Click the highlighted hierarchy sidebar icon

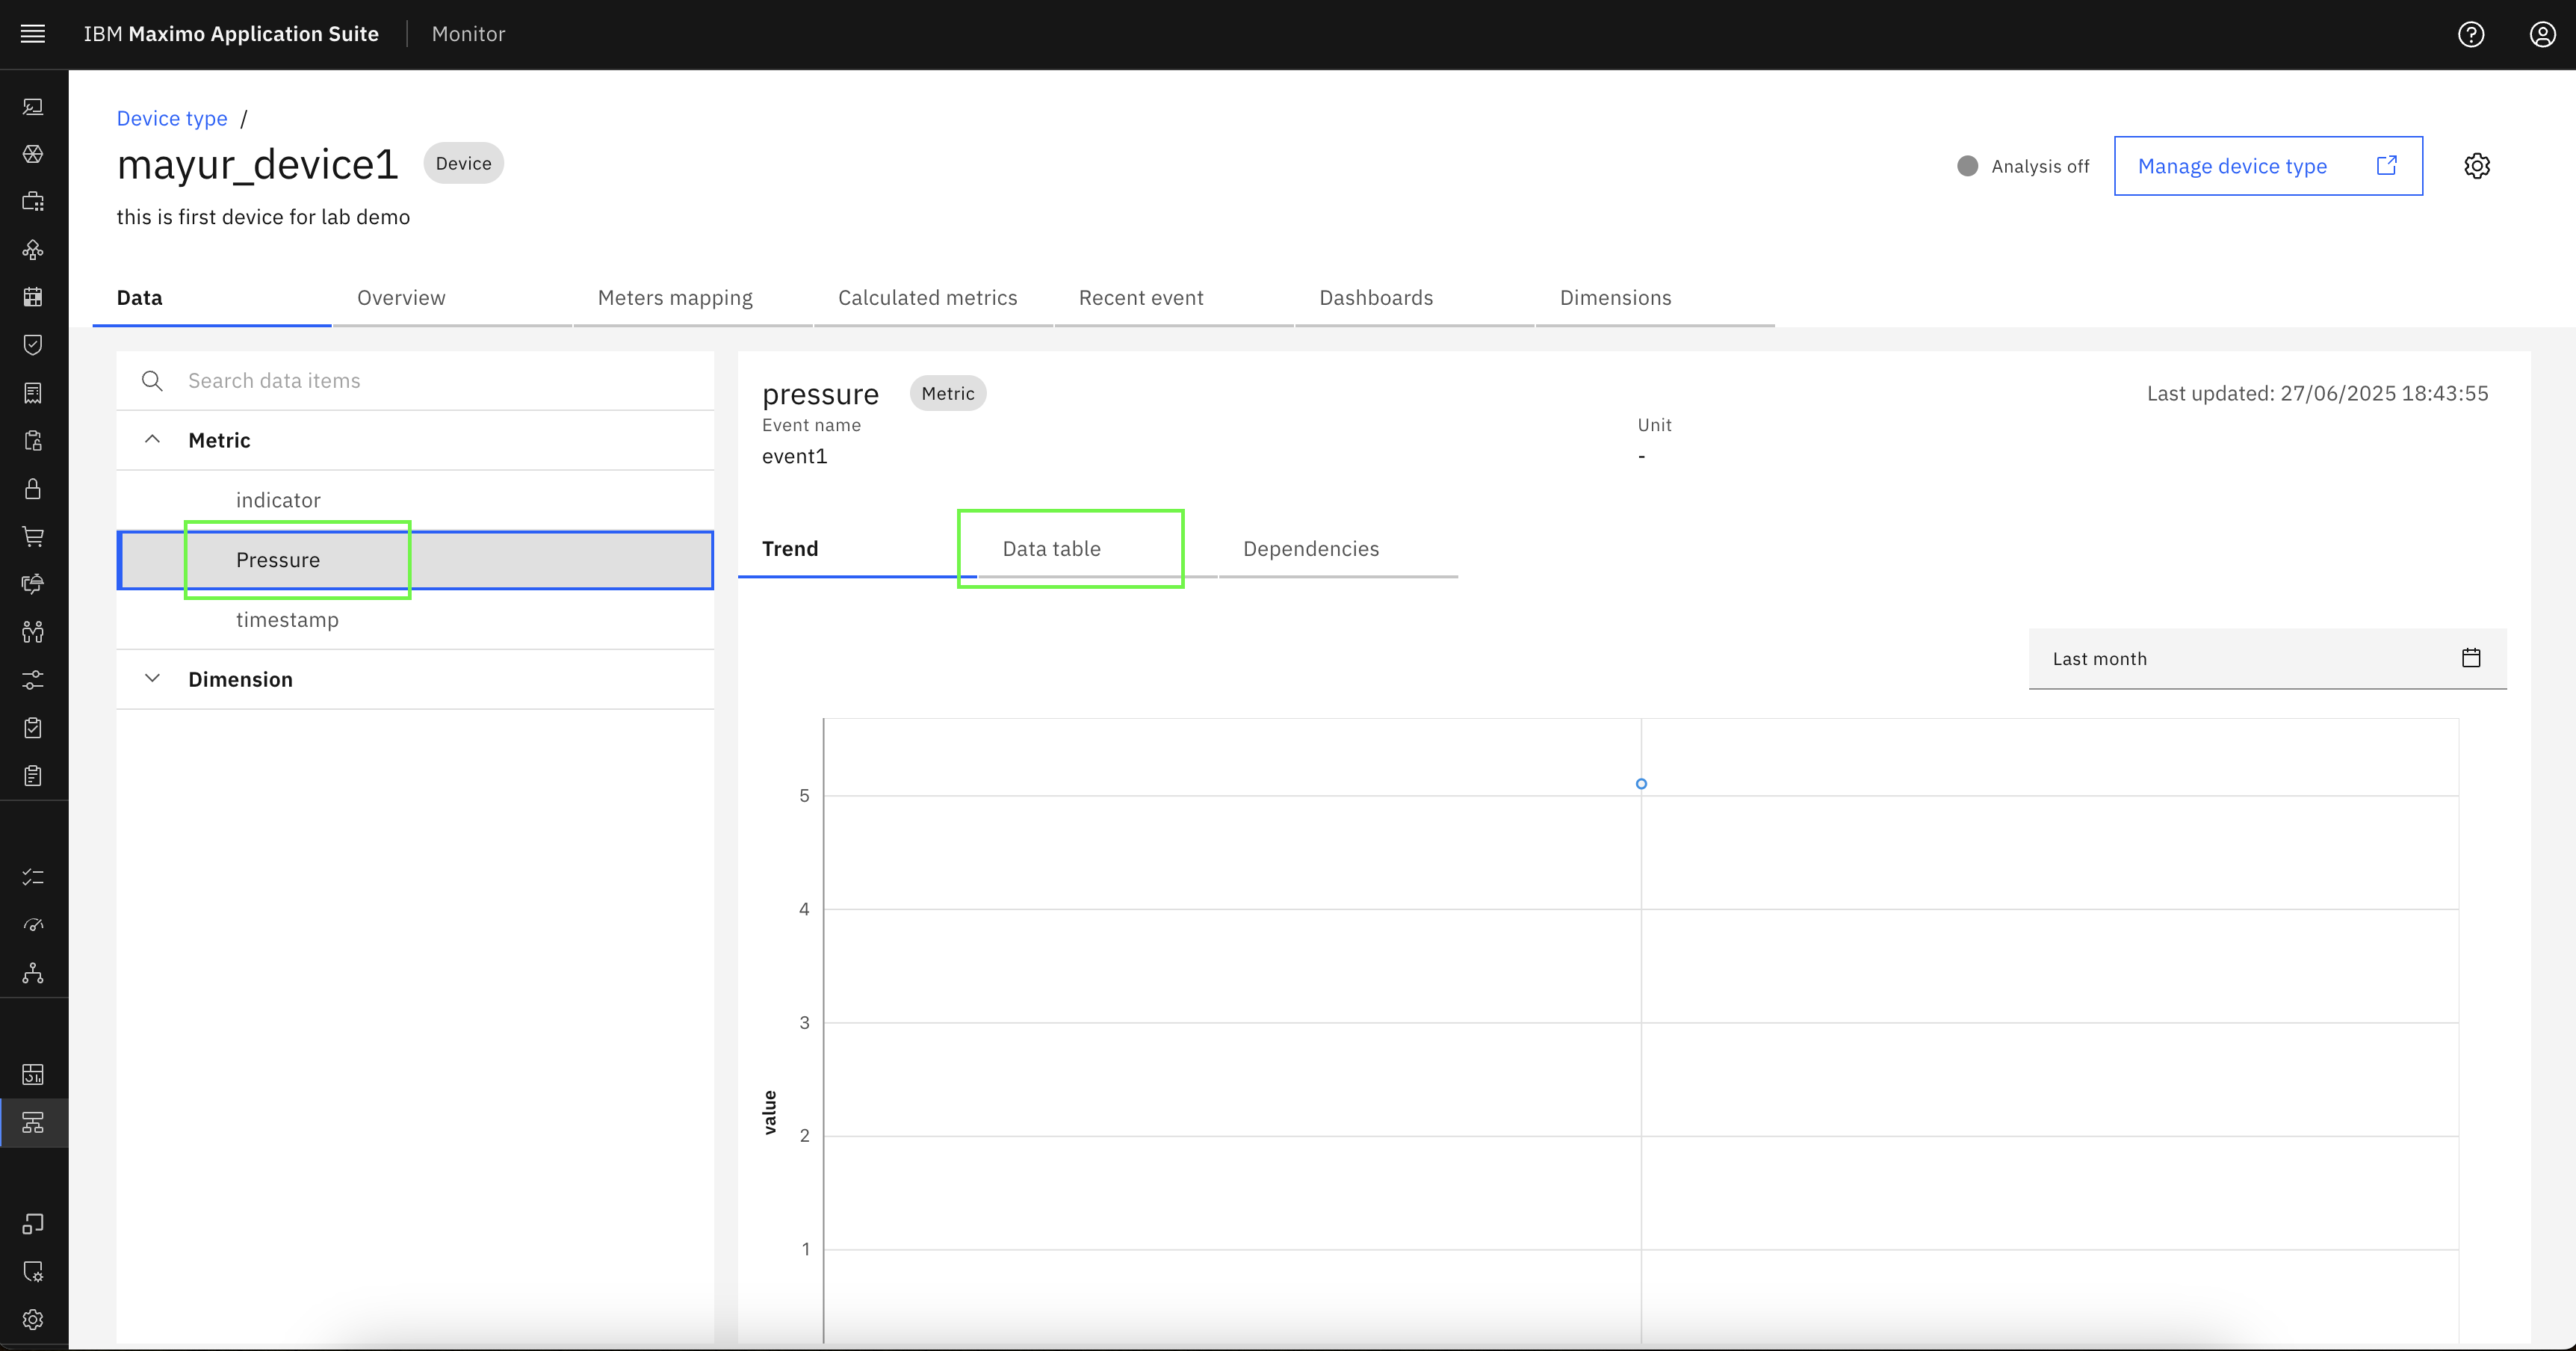click(33, 1122)
